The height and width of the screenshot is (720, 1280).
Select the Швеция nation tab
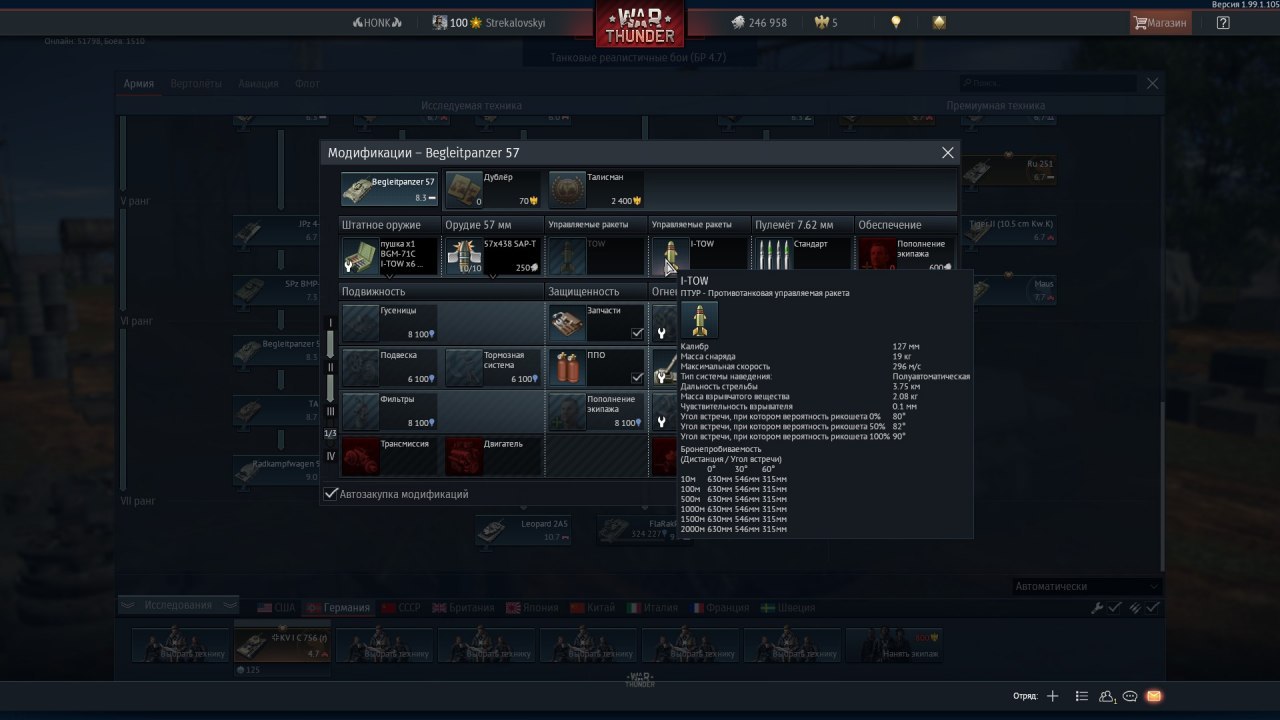point(788,608)
